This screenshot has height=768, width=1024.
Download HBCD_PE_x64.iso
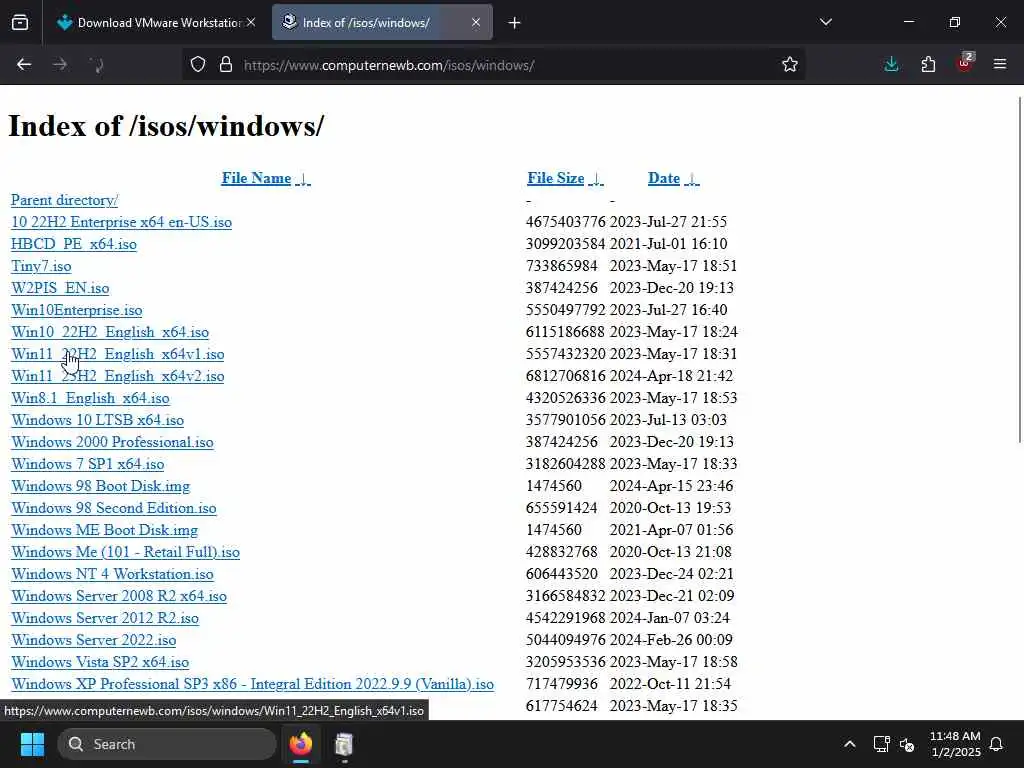tap(74, 244)
